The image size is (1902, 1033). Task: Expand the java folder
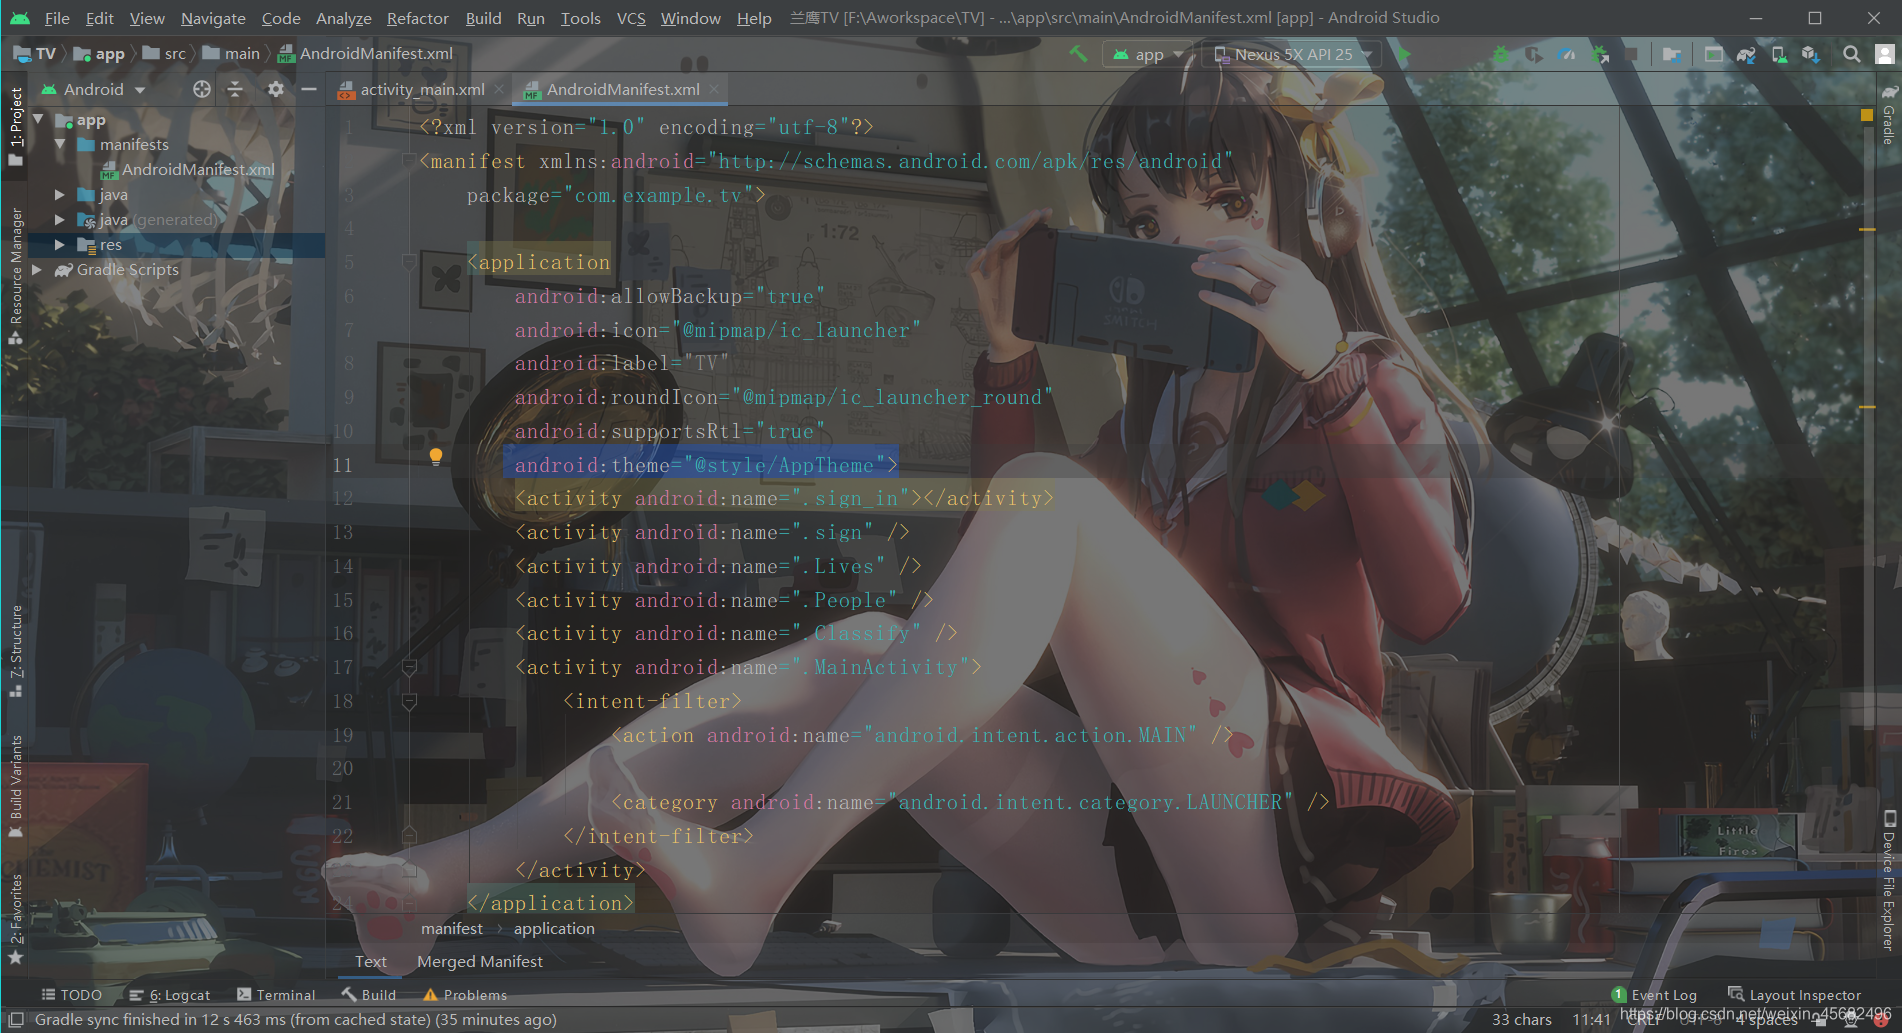60,195
